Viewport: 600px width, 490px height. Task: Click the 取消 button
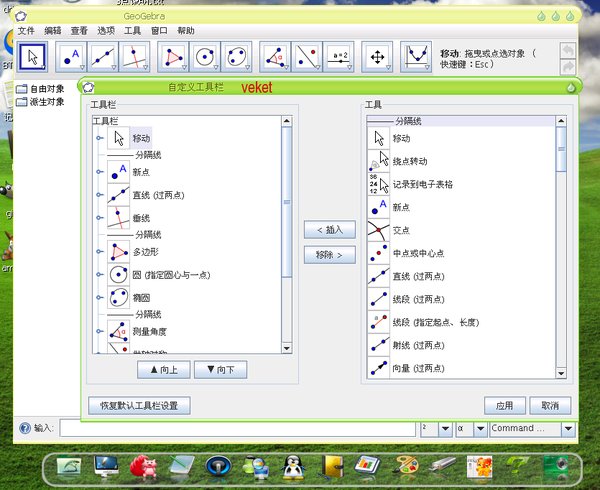(550, 405)
